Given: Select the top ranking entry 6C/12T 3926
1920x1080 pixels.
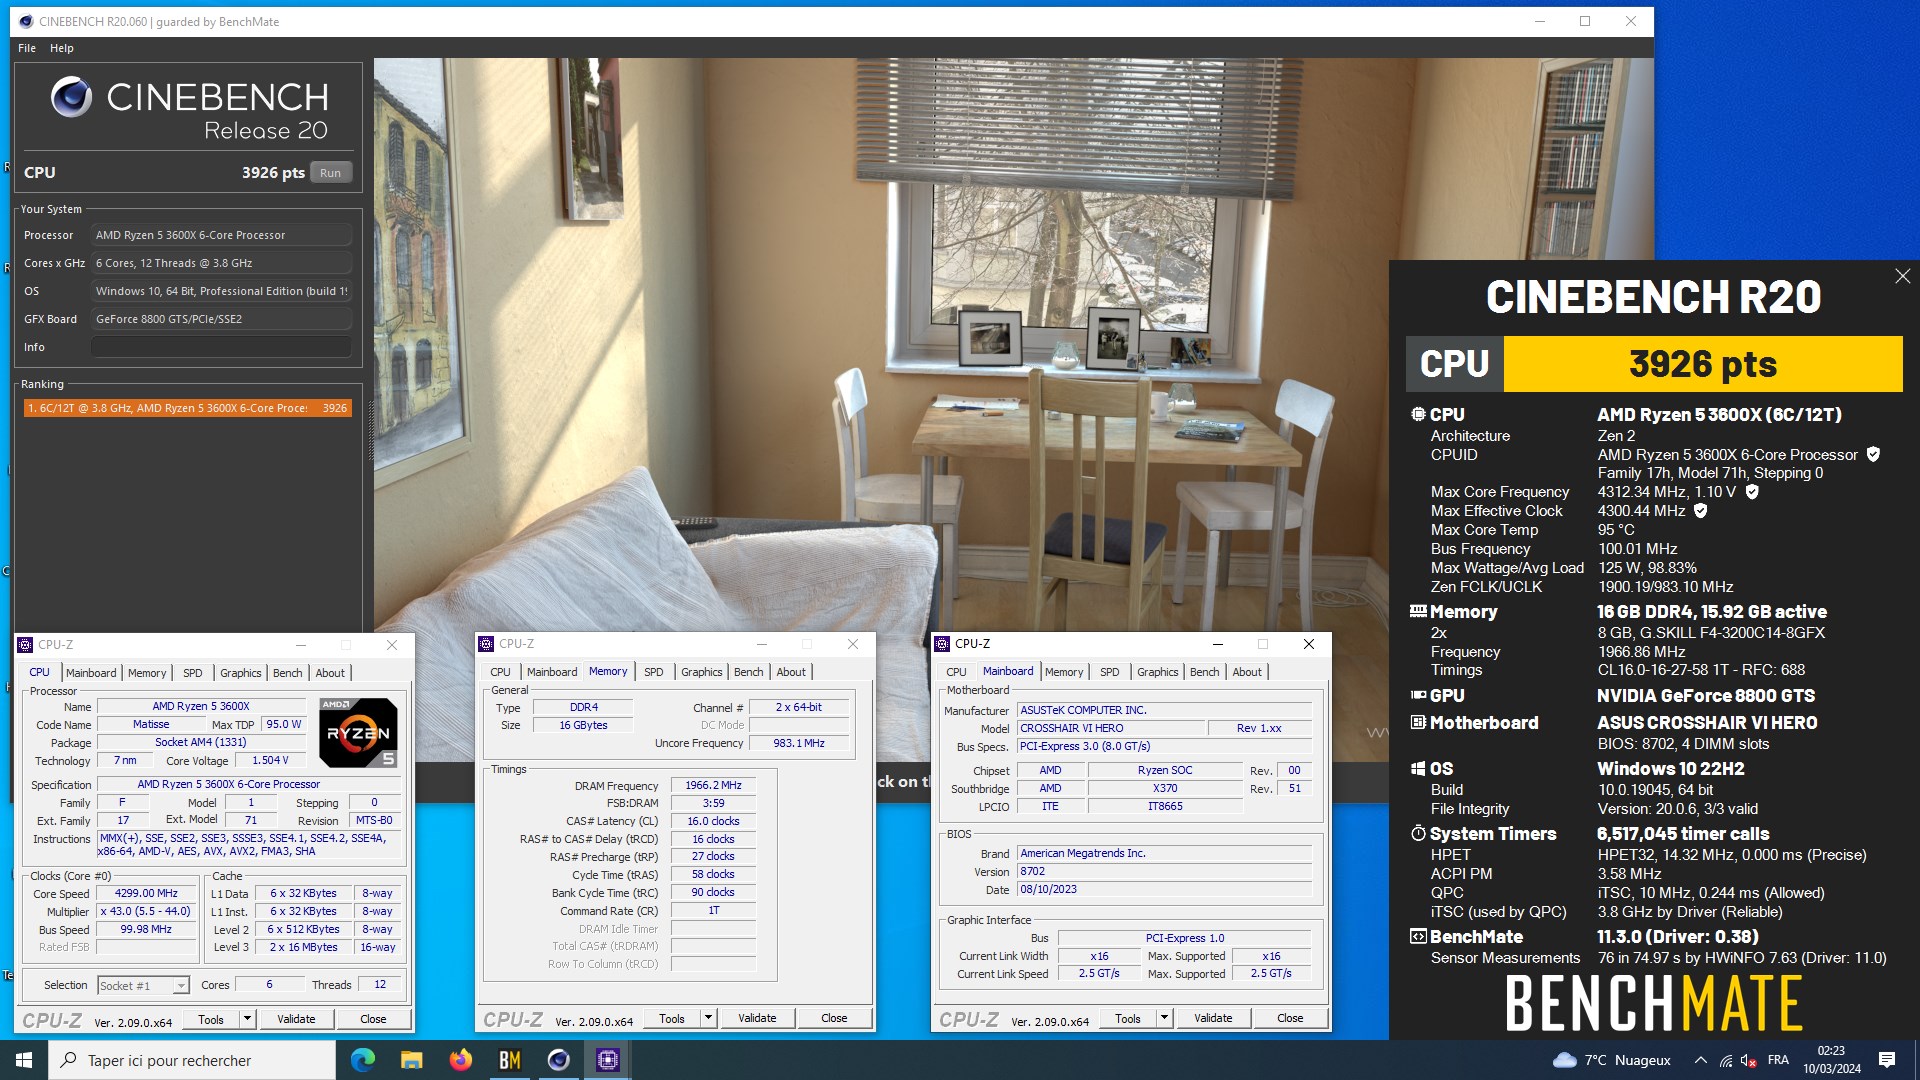Looking at the screenshot, I should (188, 408).
